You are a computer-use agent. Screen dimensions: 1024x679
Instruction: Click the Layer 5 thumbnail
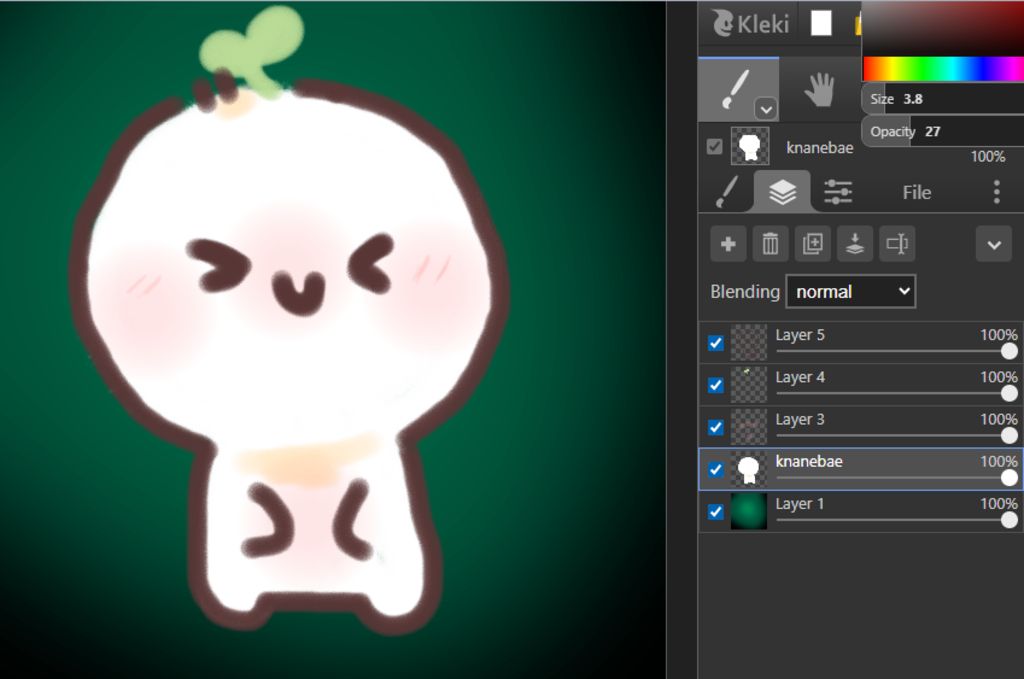pos(748,343)
